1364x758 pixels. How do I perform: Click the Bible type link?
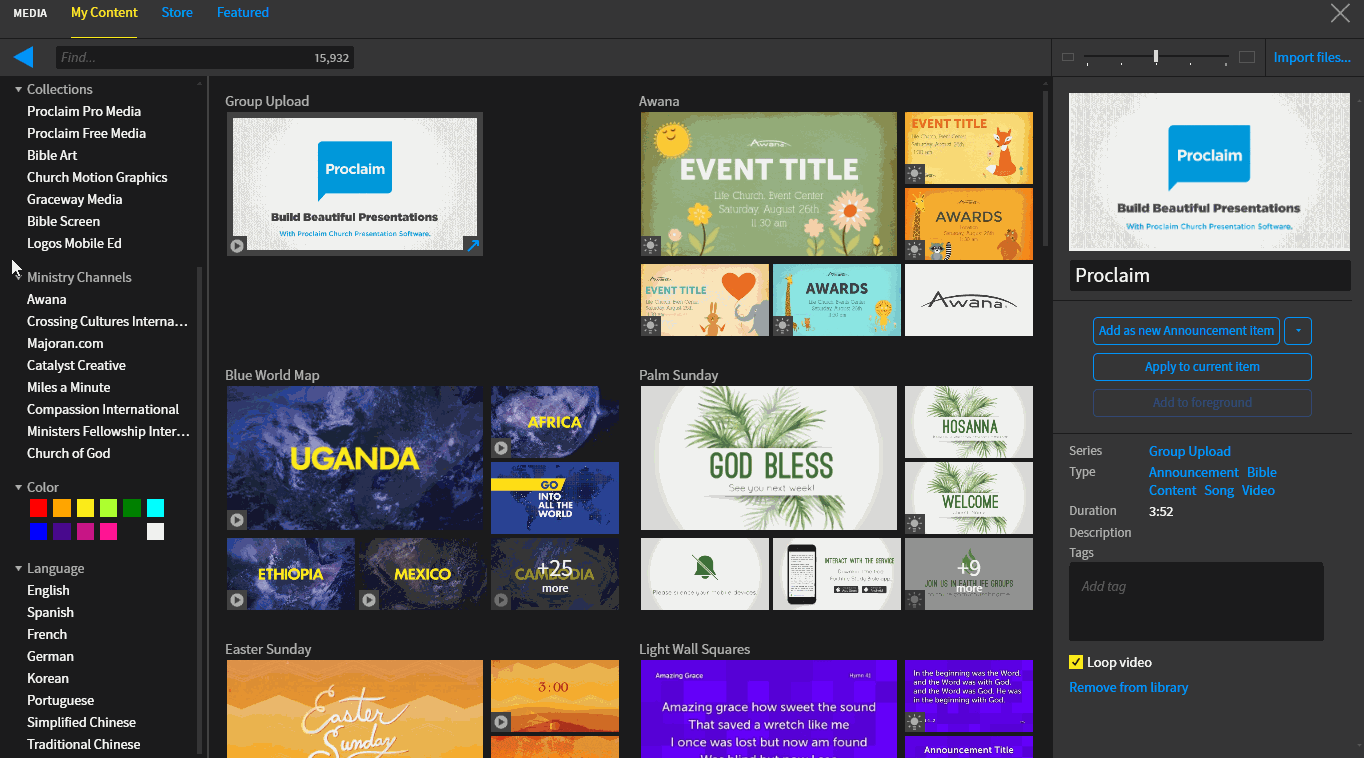click(x=1262, y=472)
